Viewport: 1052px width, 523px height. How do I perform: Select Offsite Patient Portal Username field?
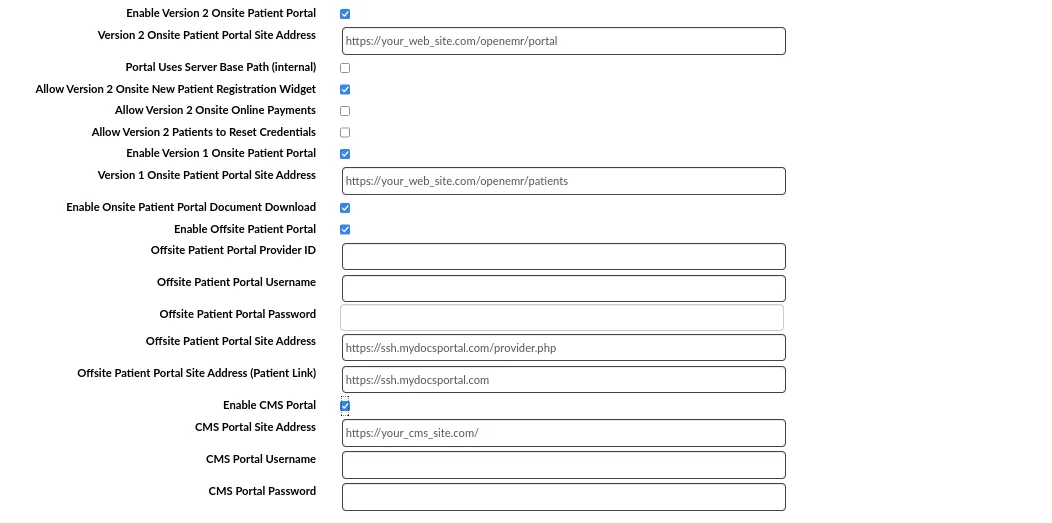click(x=563, y=289)
